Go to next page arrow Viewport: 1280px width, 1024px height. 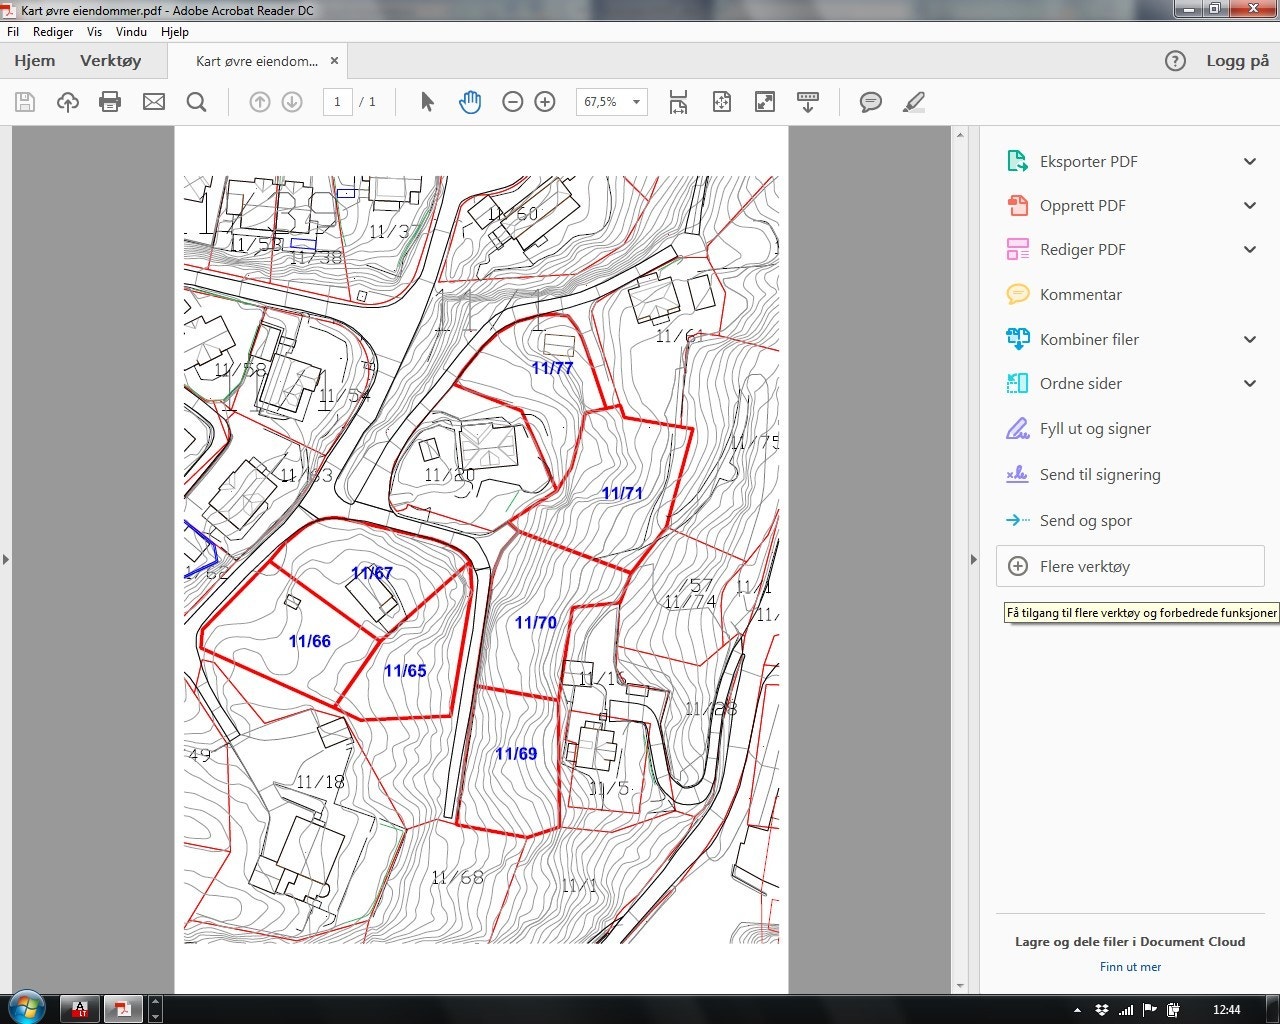coord(292,102)
